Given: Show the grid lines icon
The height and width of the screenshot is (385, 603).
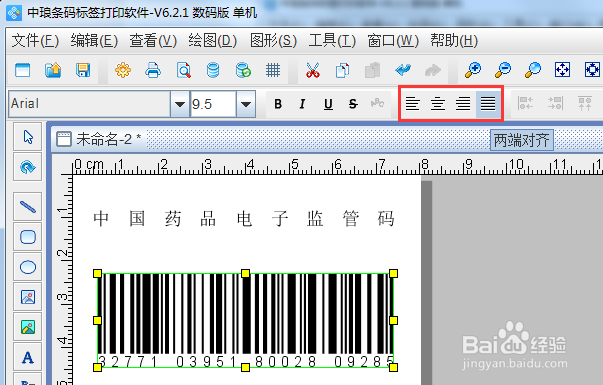Looking at the screenshot, I should coord(273,70).
